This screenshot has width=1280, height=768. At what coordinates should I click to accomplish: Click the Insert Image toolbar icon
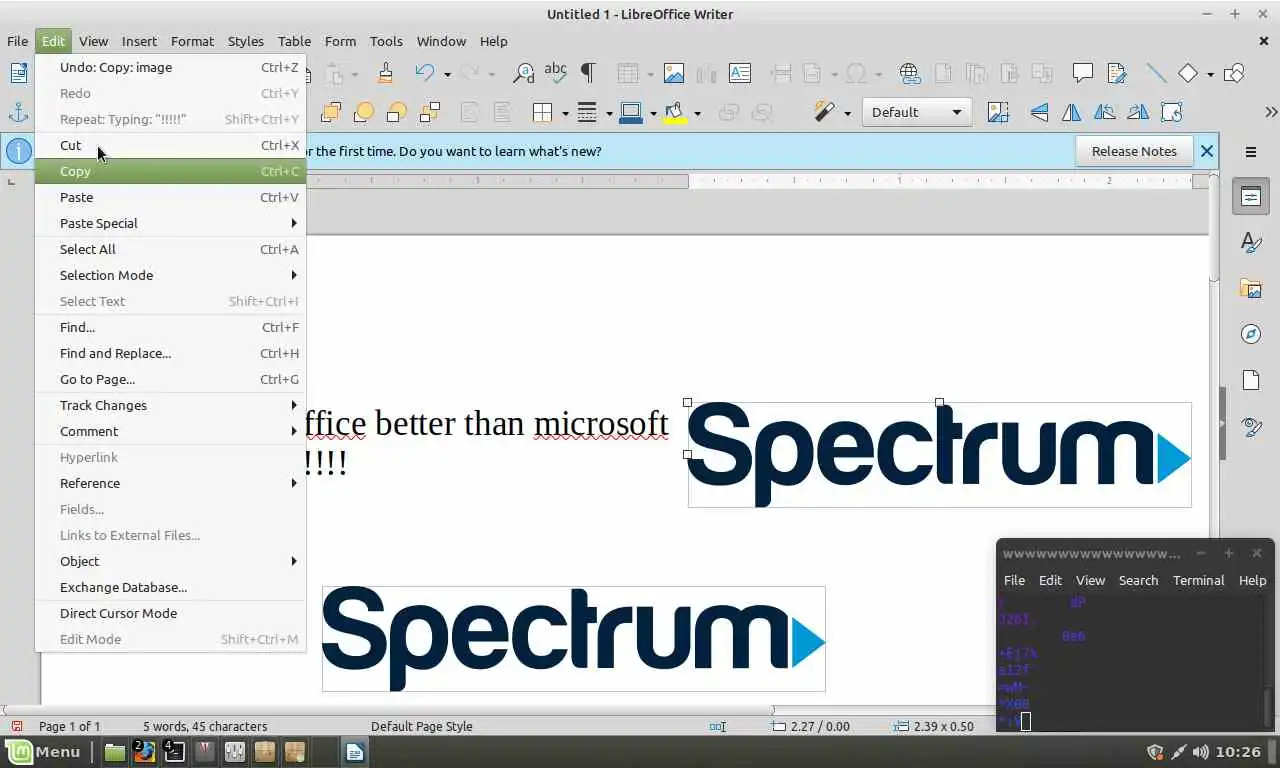674,73
